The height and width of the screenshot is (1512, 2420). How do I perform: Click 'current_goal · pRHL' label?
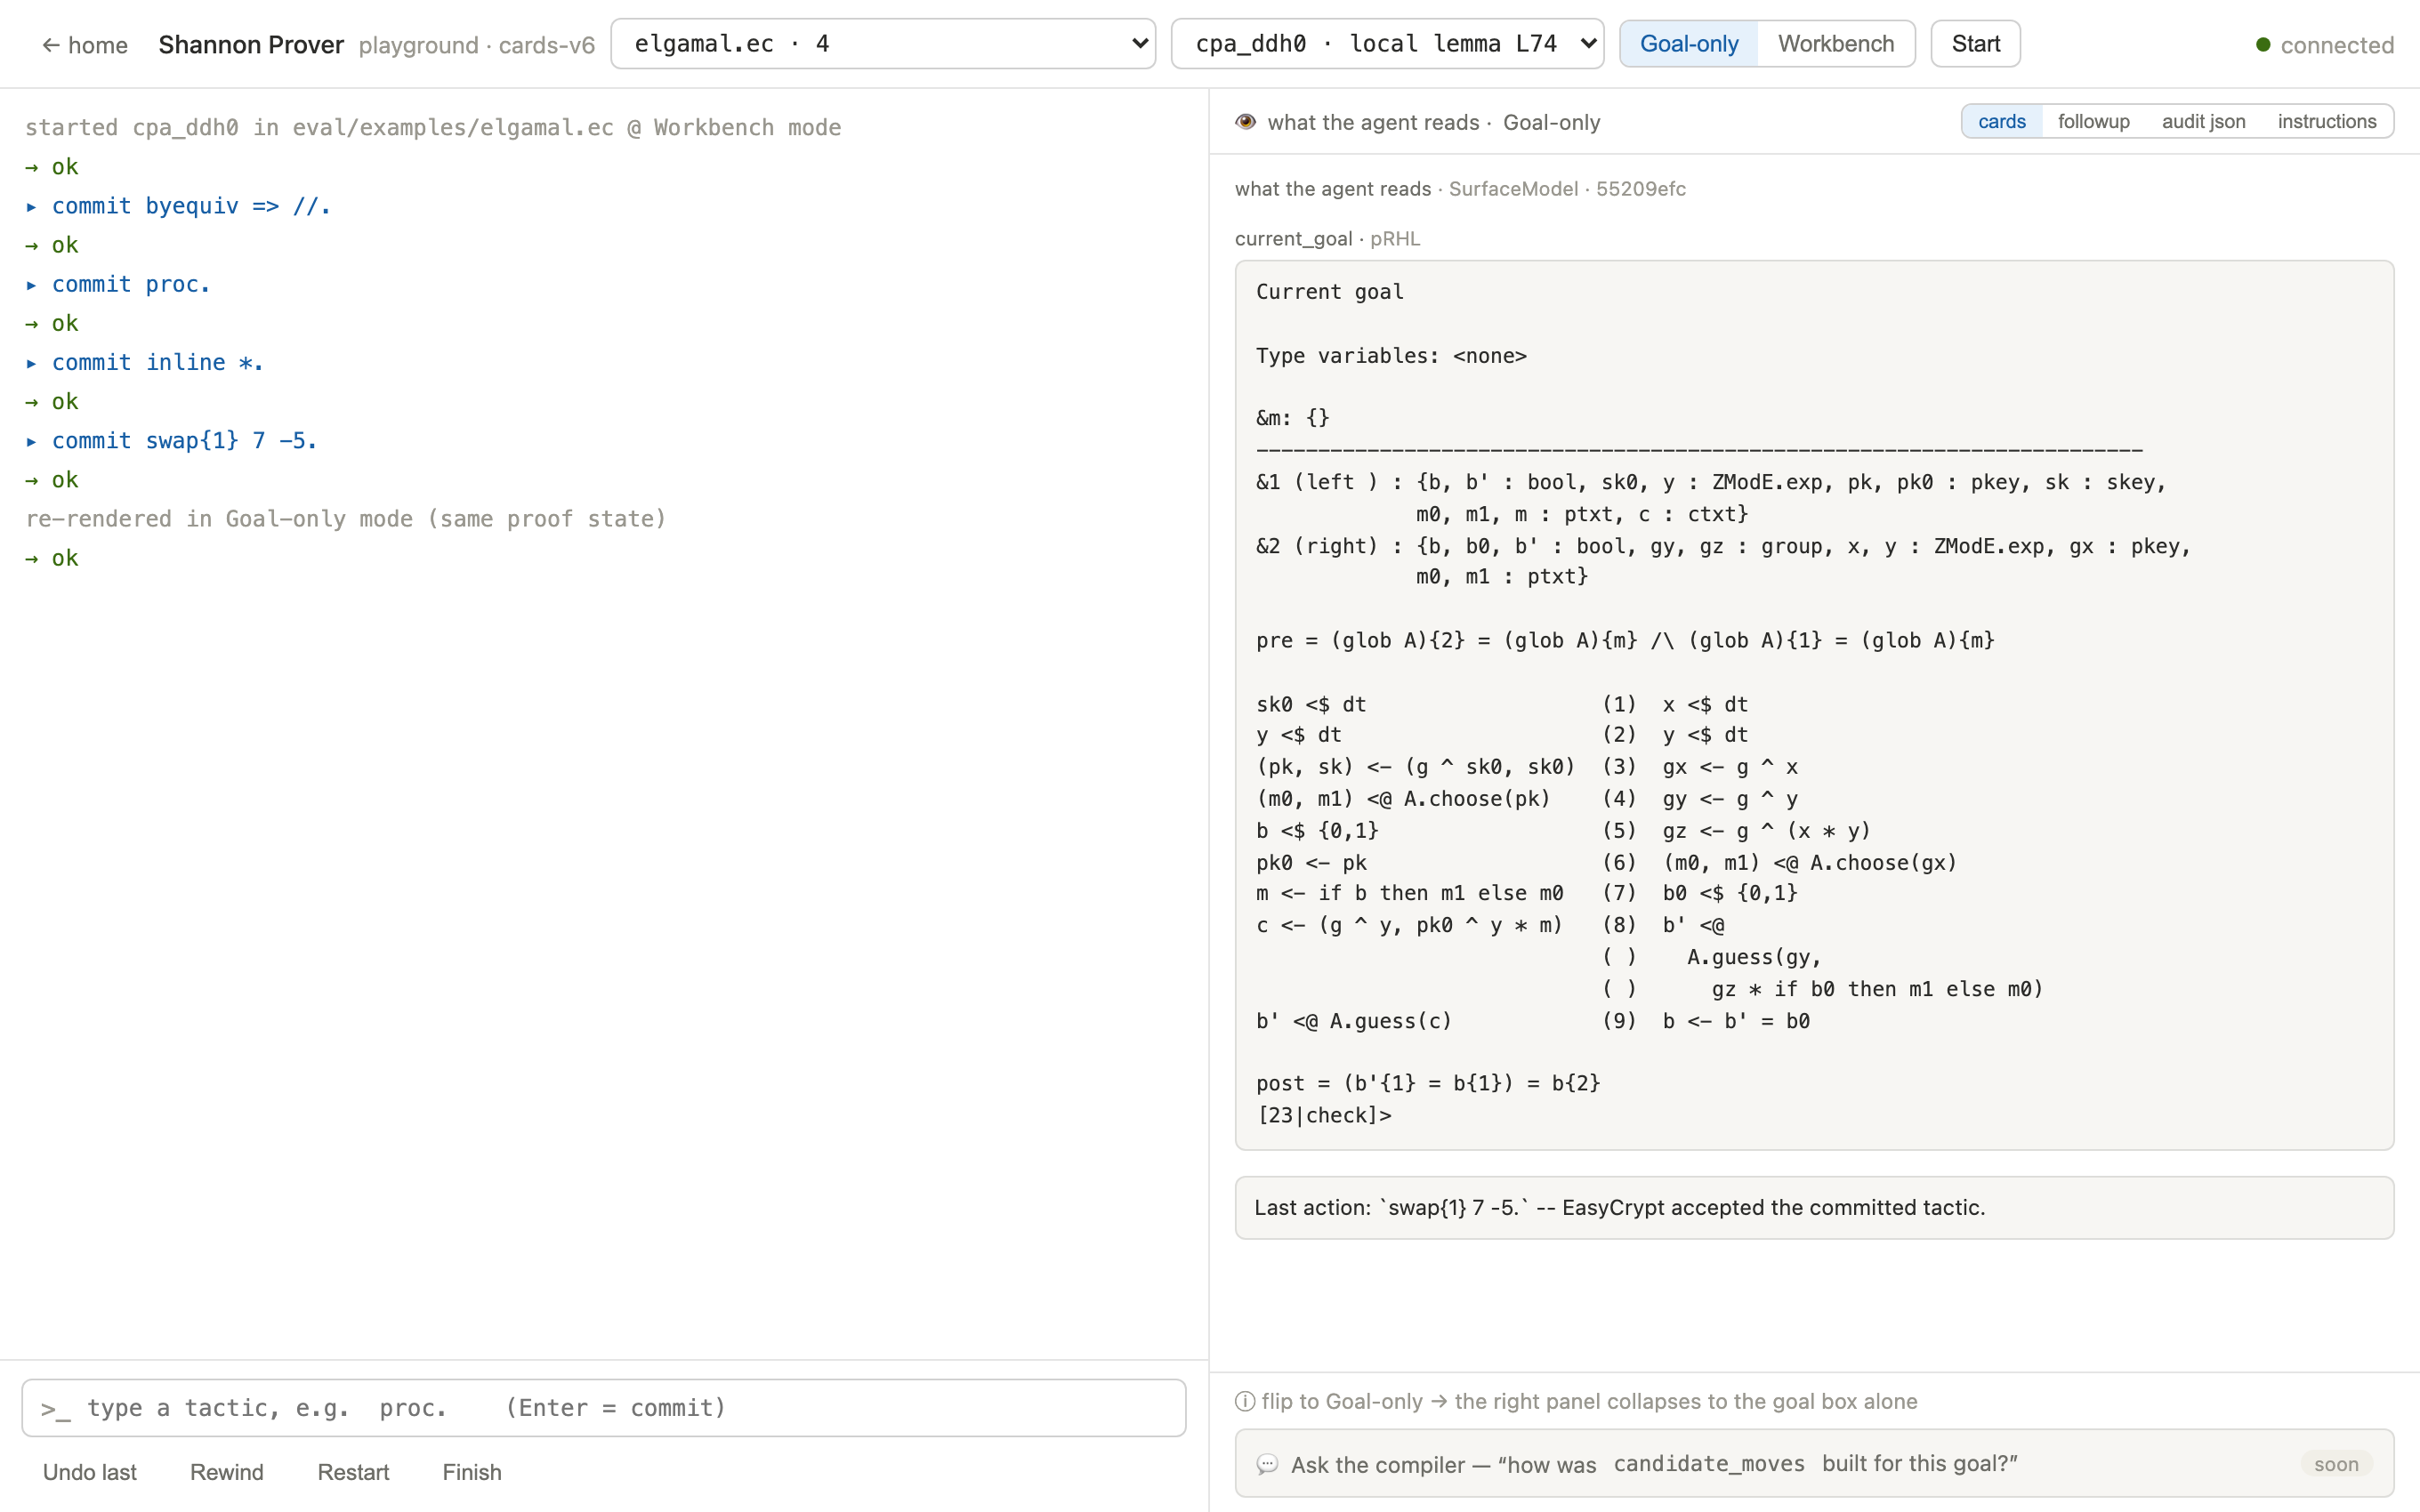1327,238
